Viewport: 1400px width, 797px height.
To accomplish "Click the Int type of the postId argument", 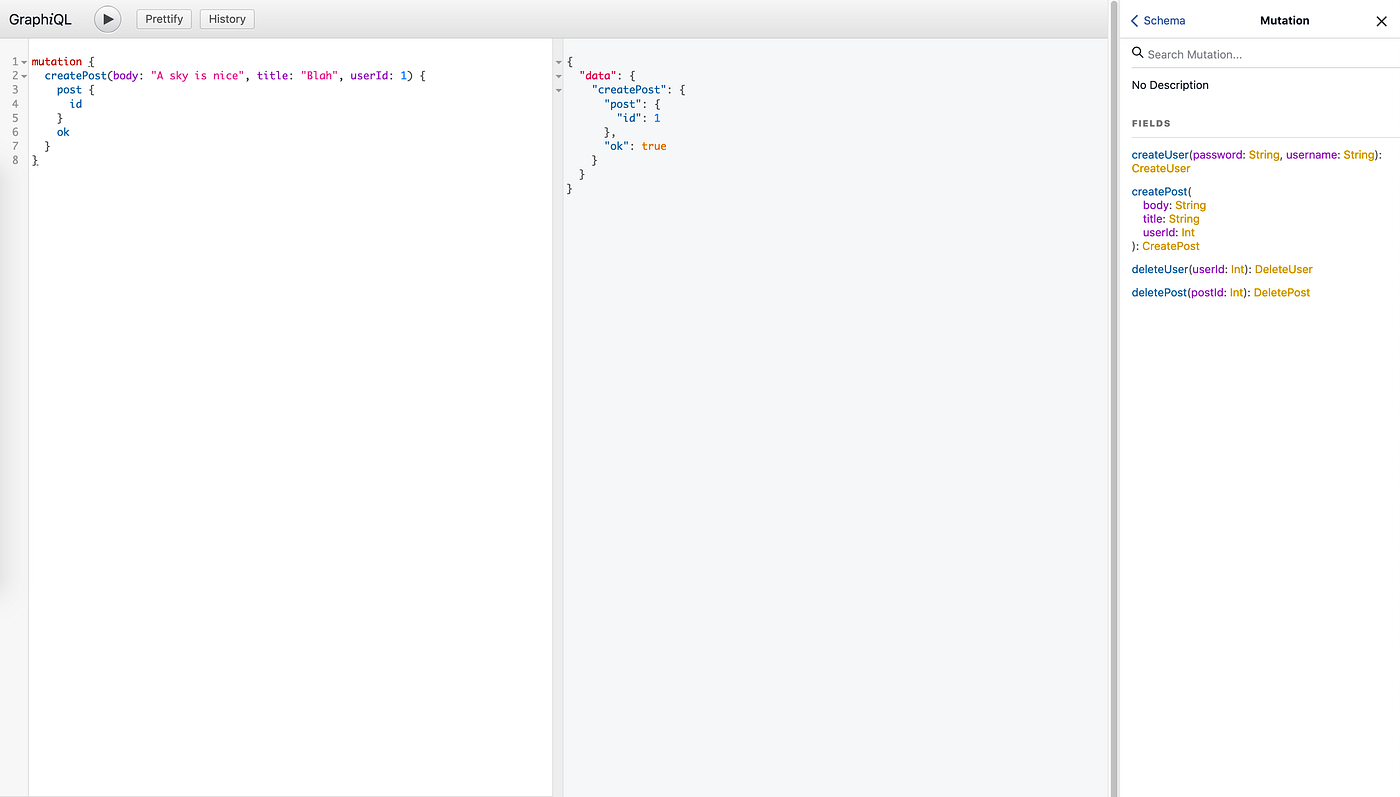I will 1237,291.
